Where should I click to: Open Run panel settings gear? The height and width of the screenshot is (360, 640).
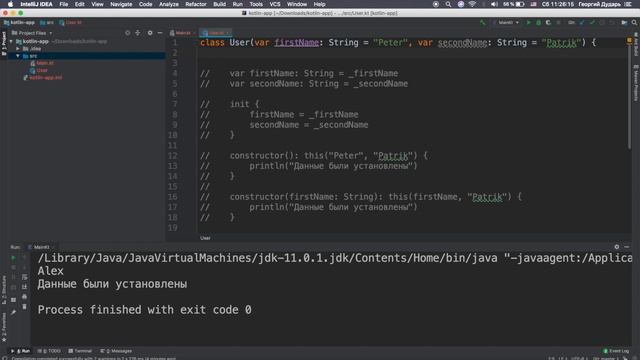617,247
